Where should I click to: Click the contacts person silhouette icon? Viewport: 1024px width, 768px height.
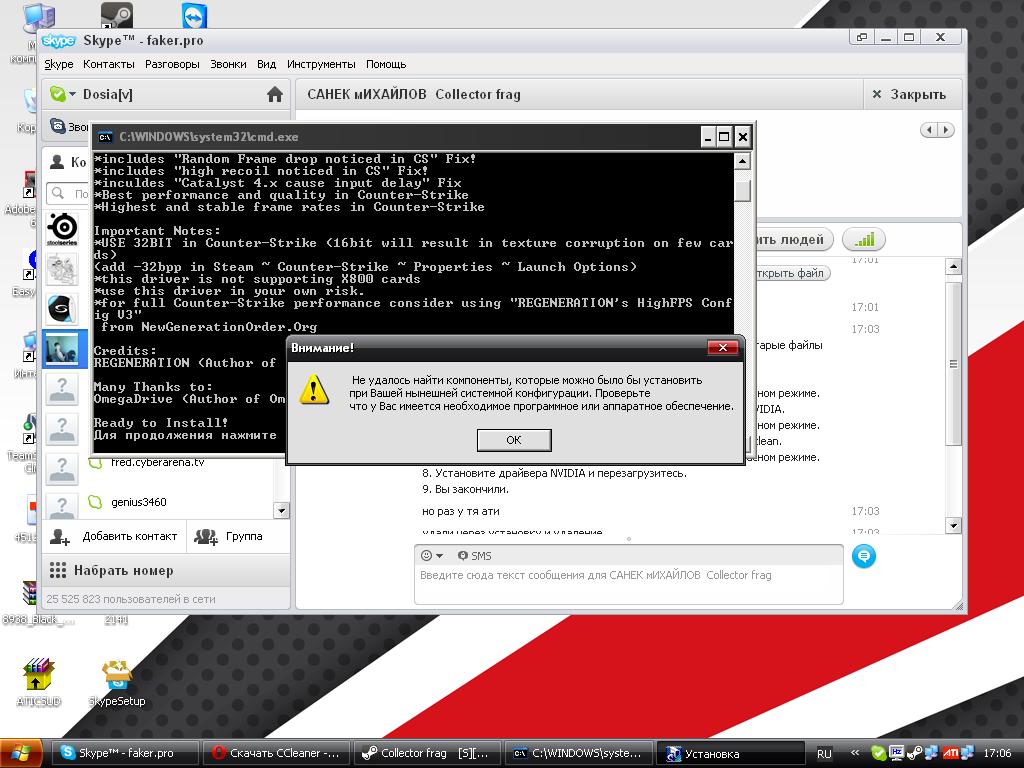(x=57, y=161)
